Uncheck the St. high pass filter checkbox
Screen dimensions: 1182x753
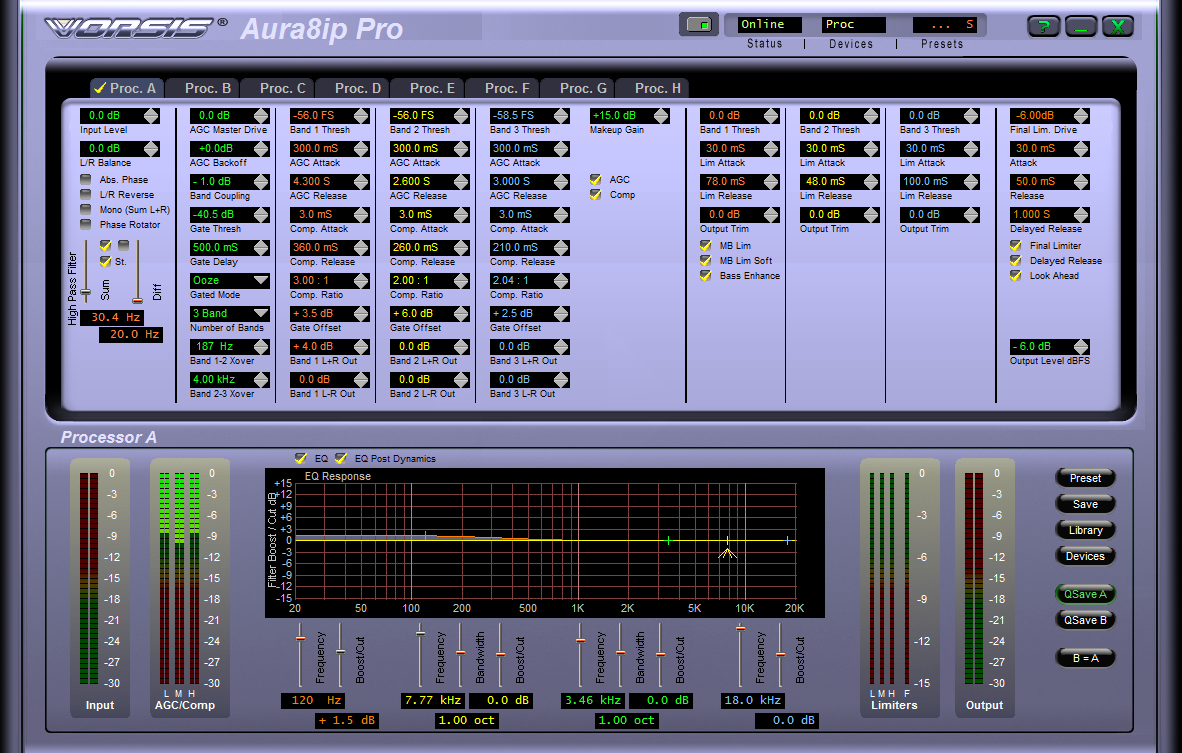(x=106, y=261)
